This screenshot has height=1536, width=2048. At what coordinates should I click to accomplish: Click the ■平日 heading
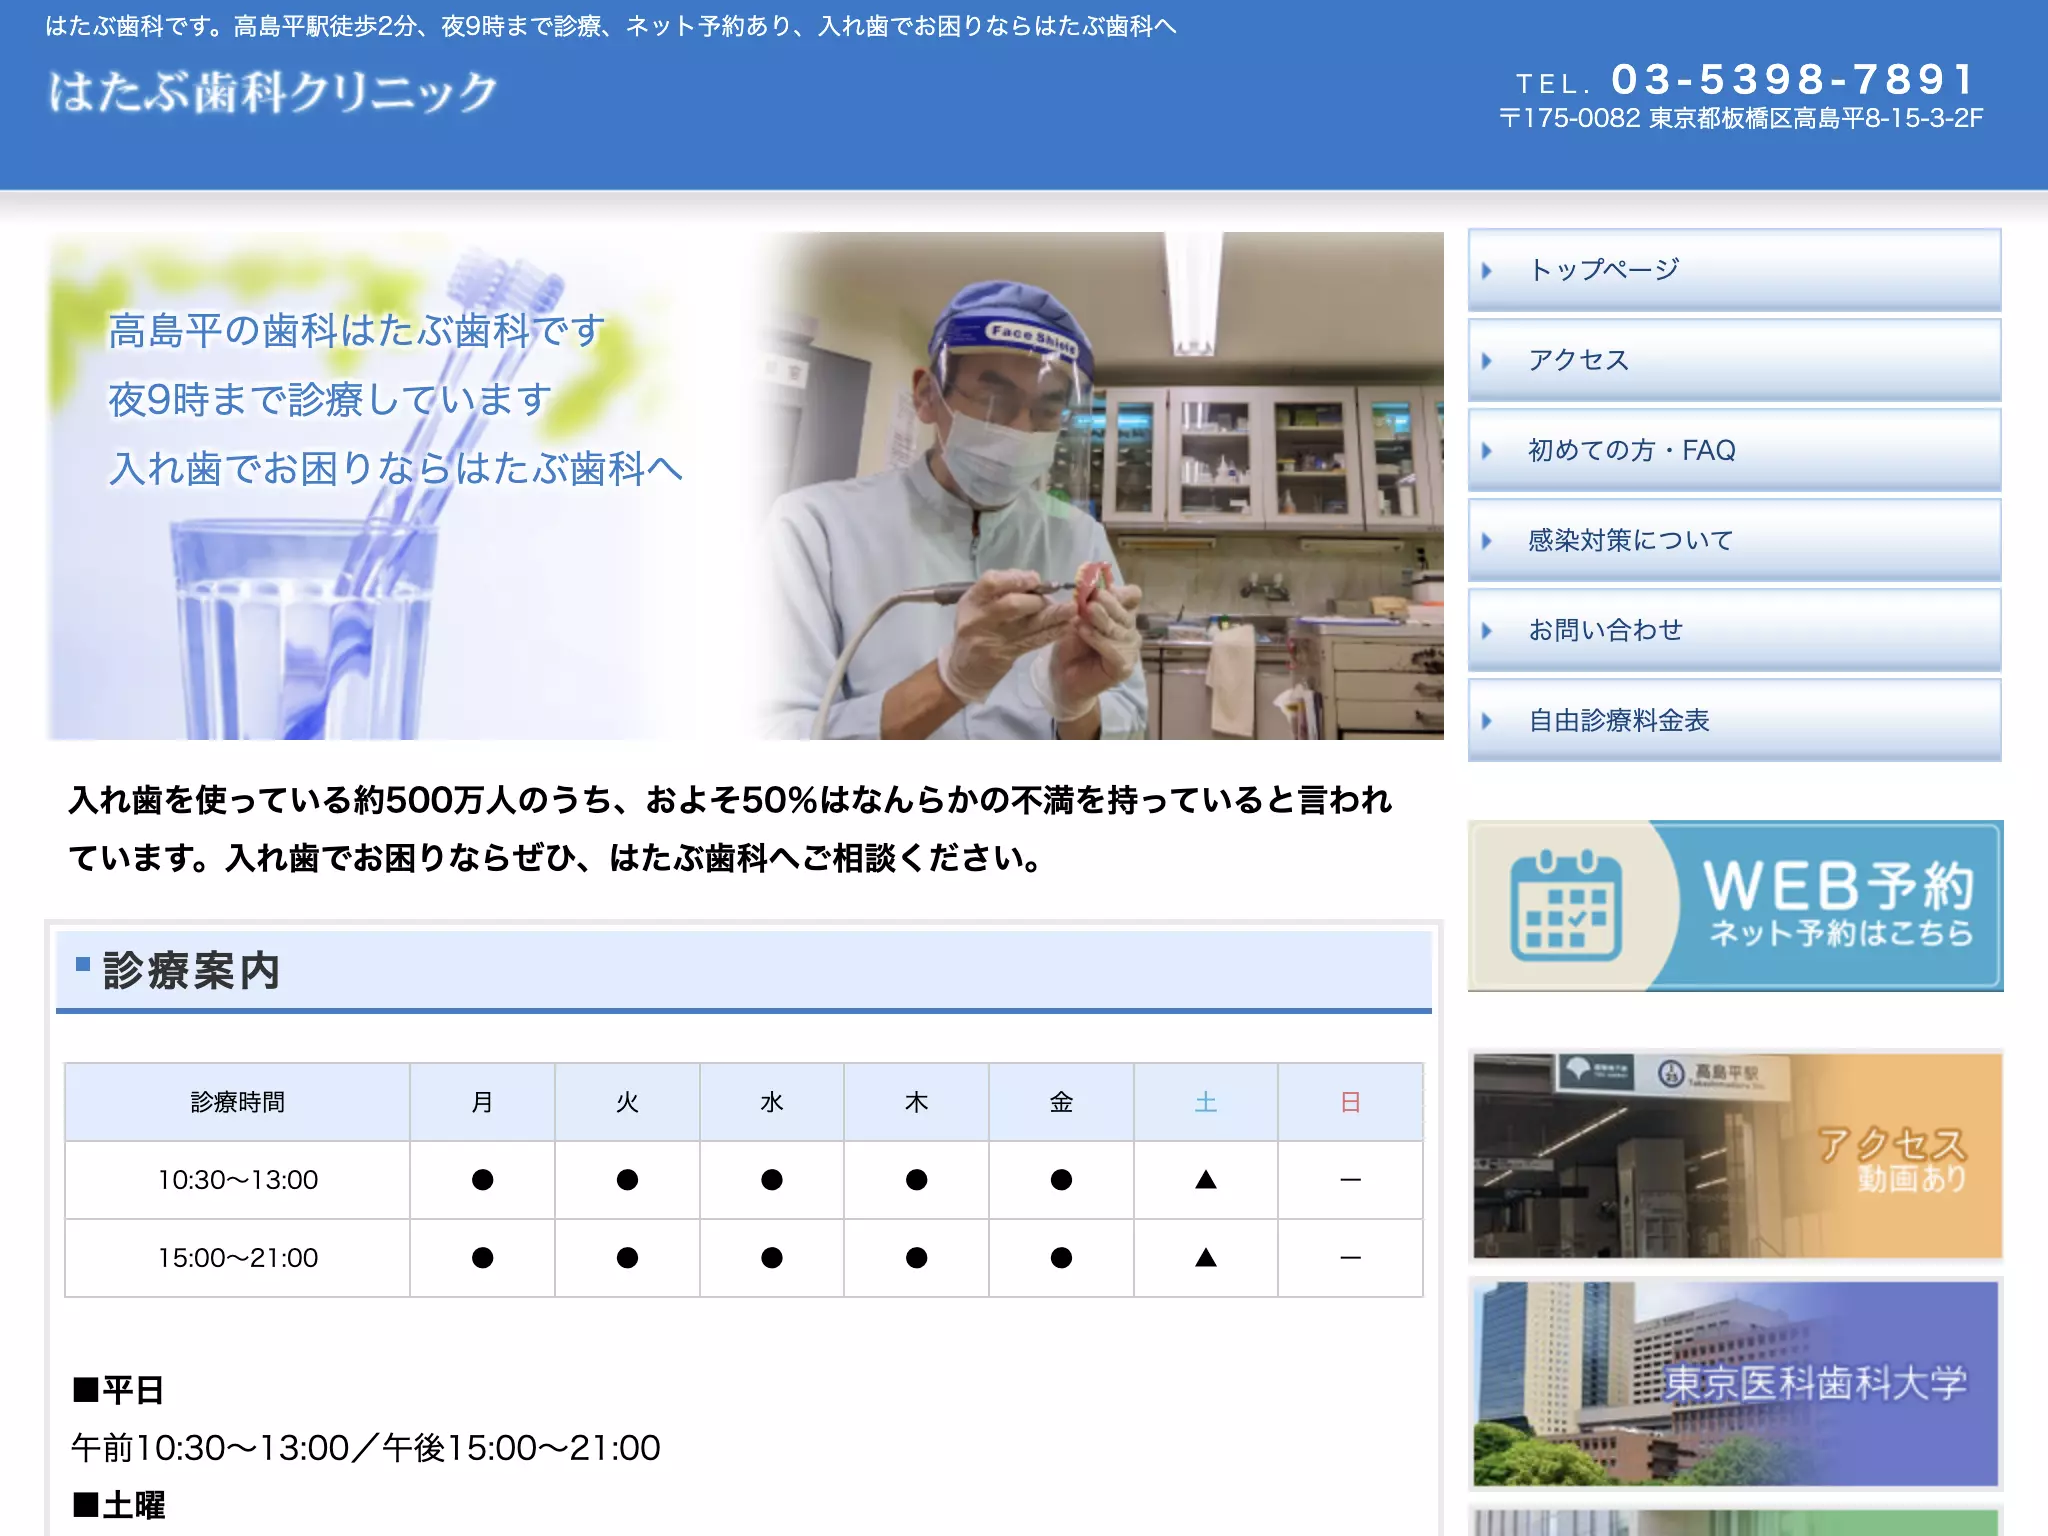[x=118, y=1390]
